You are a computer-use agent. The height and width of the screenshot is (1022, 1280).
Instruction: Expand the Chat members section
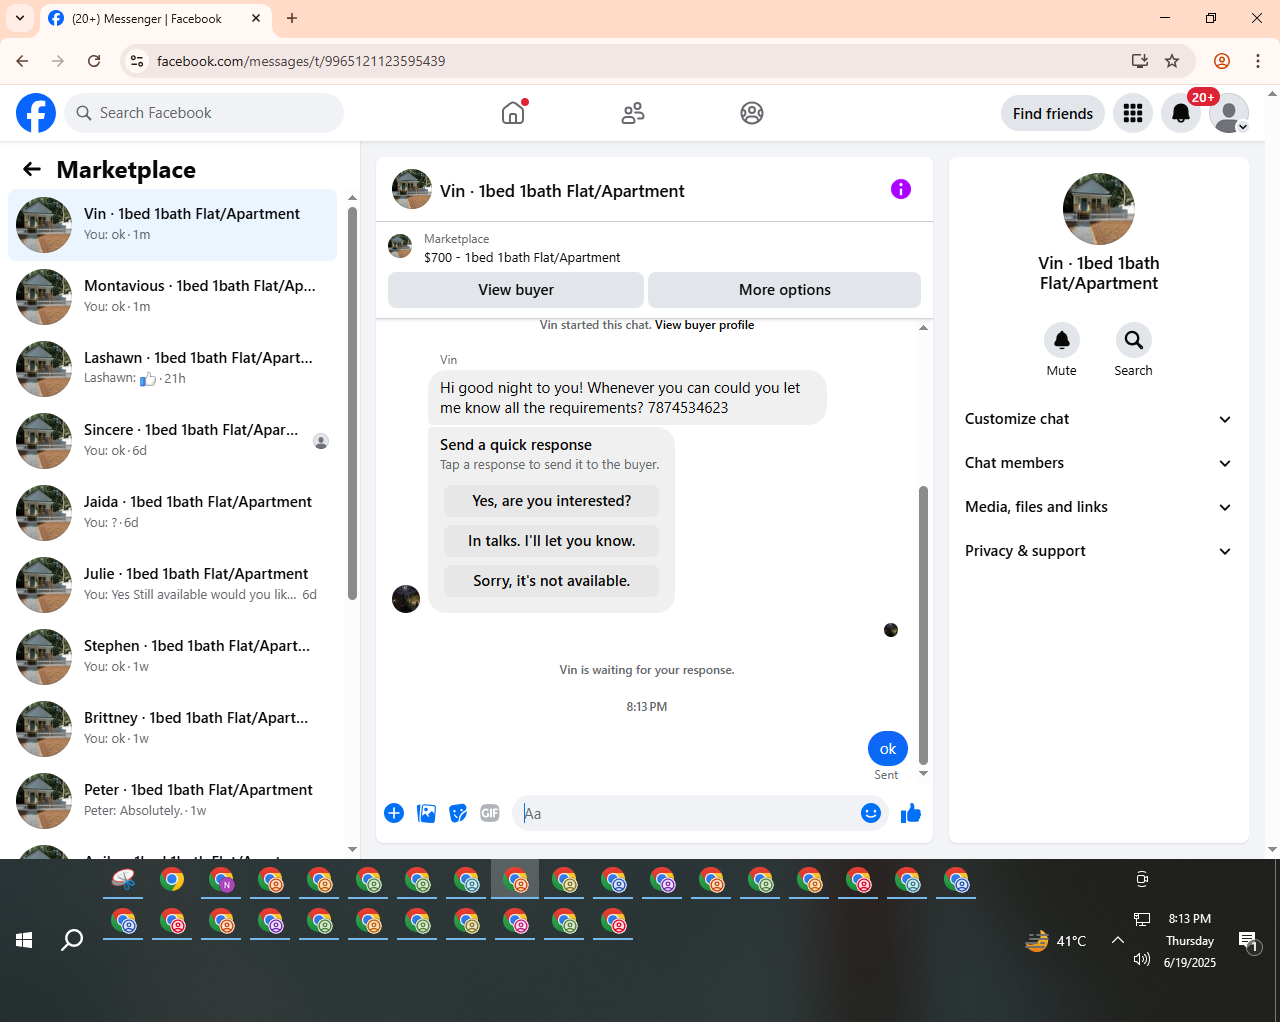pyautogui.click(x=1099, y=463)
